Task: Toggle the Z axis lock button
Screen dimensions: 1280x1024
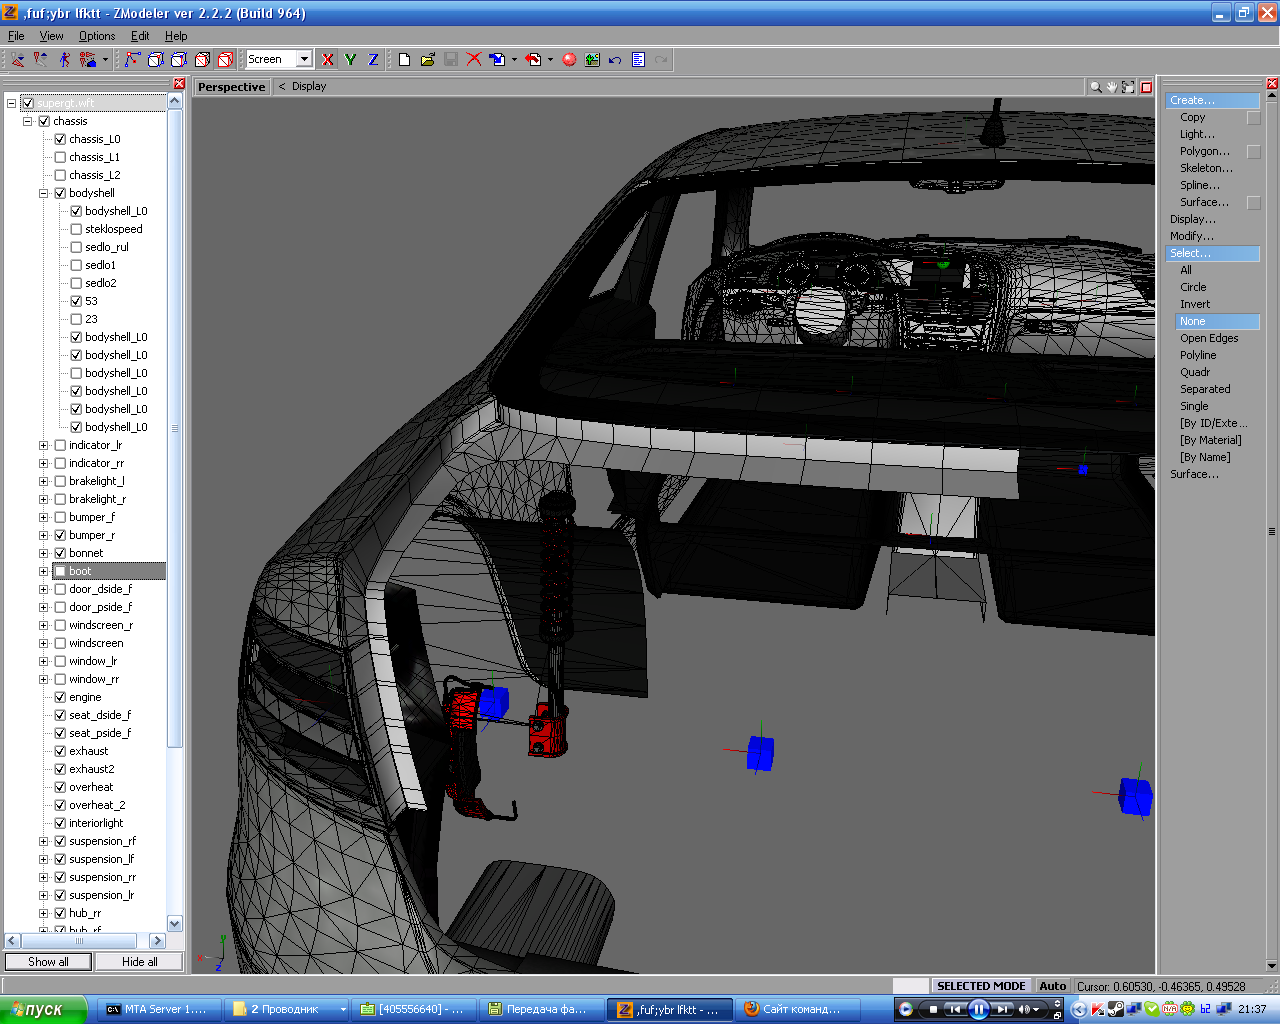Action: pos(373,60)
